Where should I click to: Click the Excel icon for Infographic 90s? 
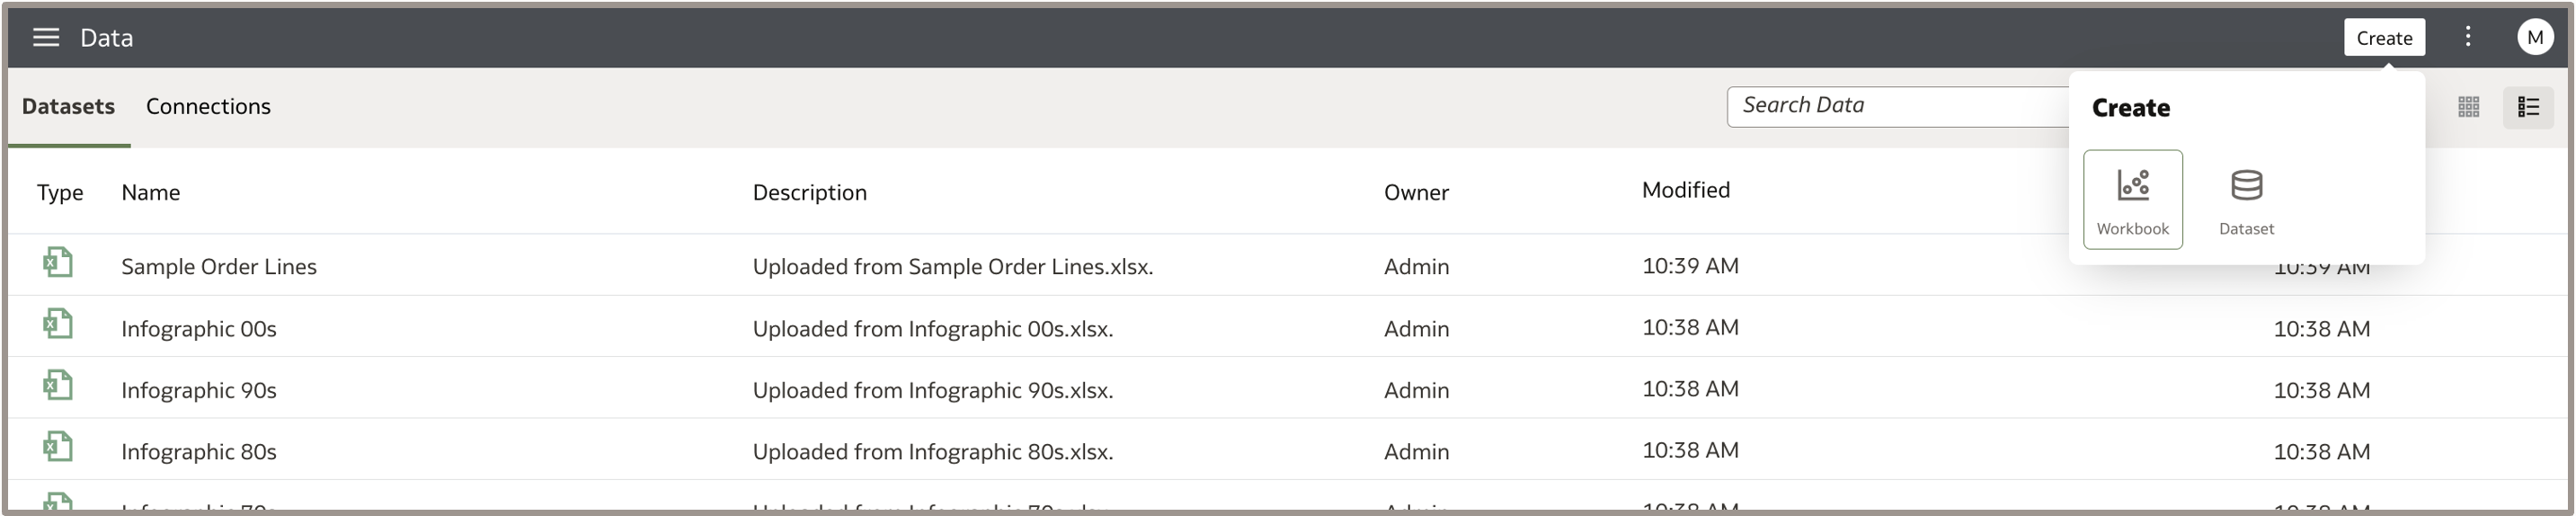click(58, 386)
